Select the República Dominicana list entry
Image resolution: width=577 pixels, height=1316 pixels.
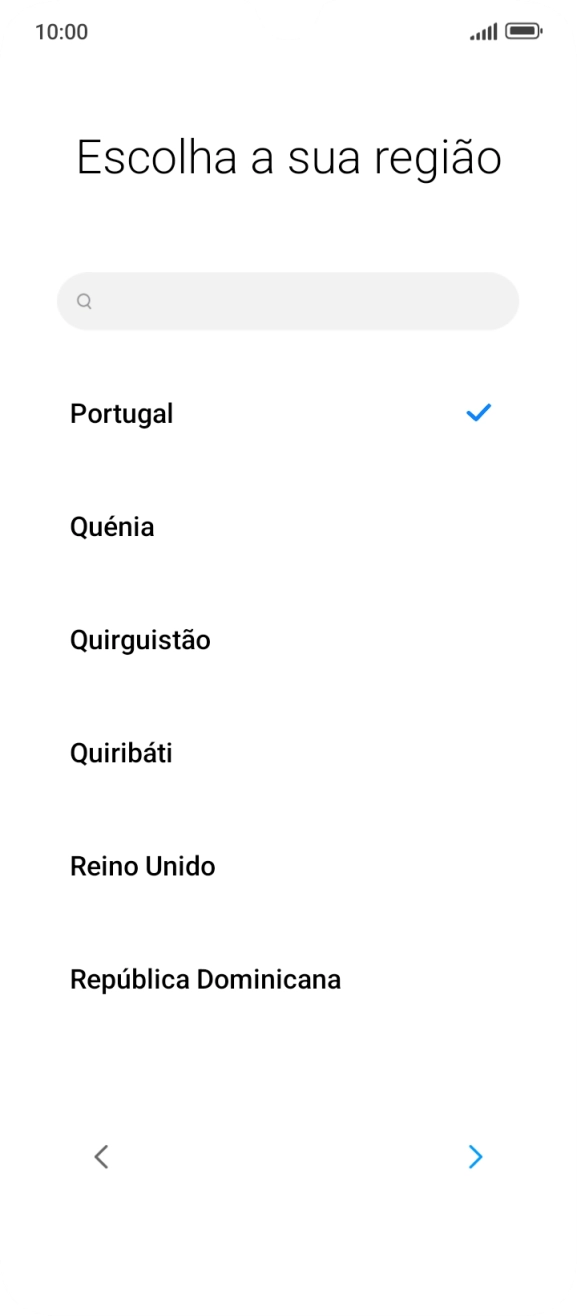(x=204, y=979)
